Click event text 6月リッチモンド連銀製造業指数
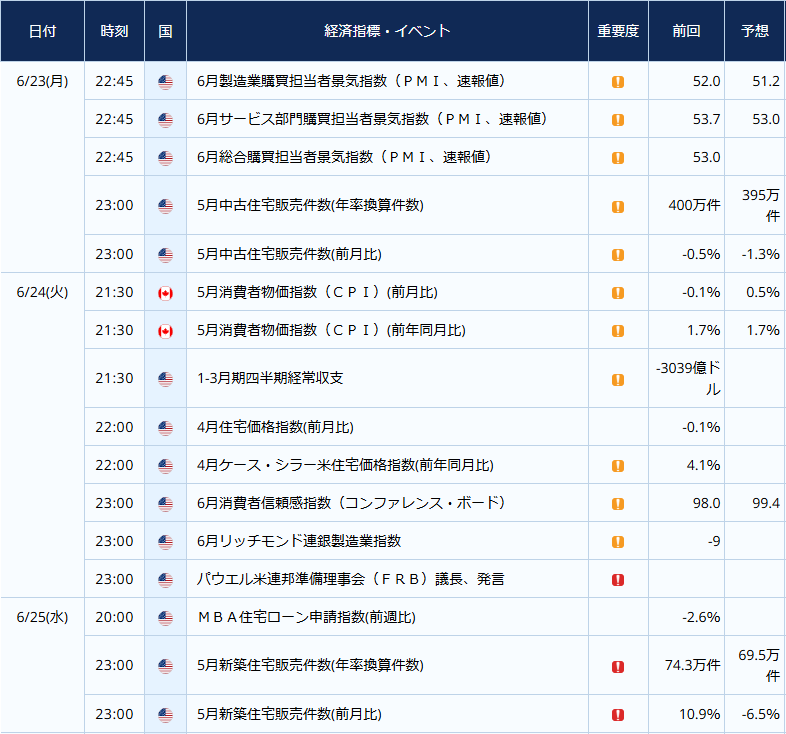Image resolution: width=786 pixels, height=734 pixels. click(x=299, y=541)
